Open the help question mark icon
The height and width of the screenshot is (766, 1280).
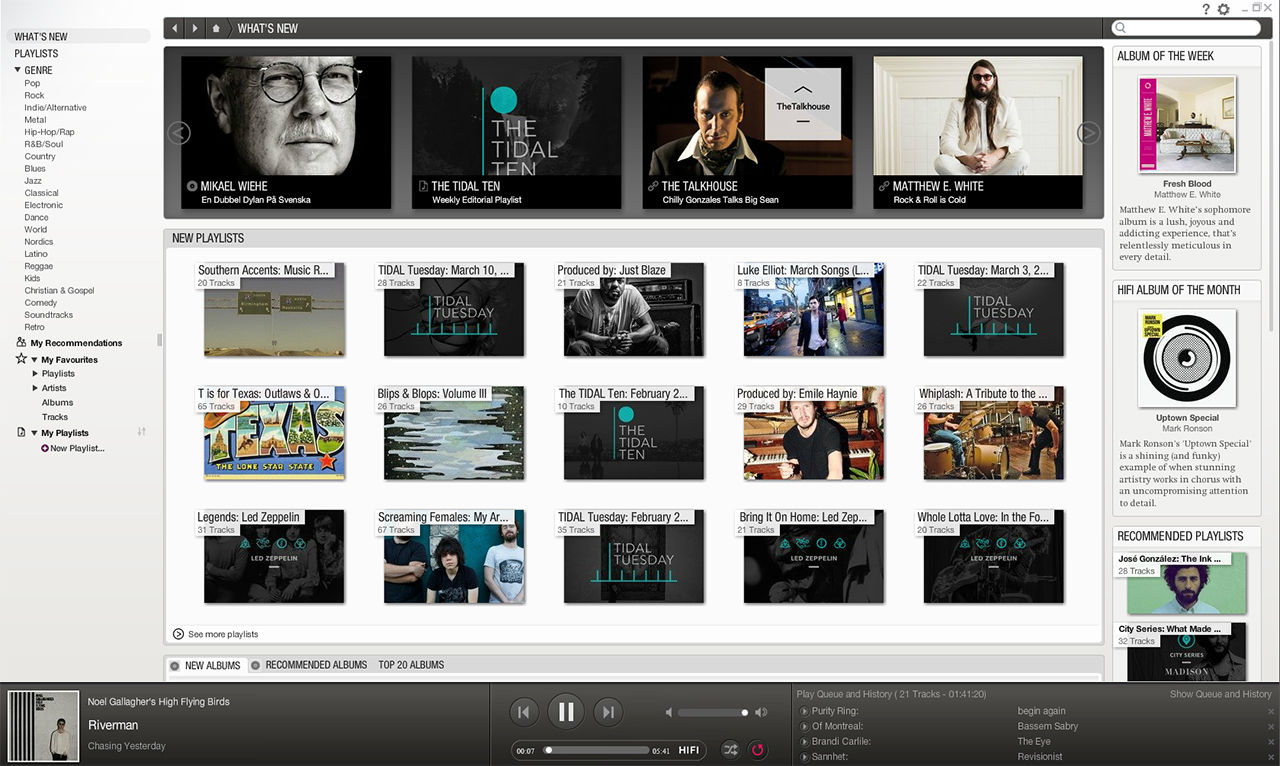coord(1206,9)
